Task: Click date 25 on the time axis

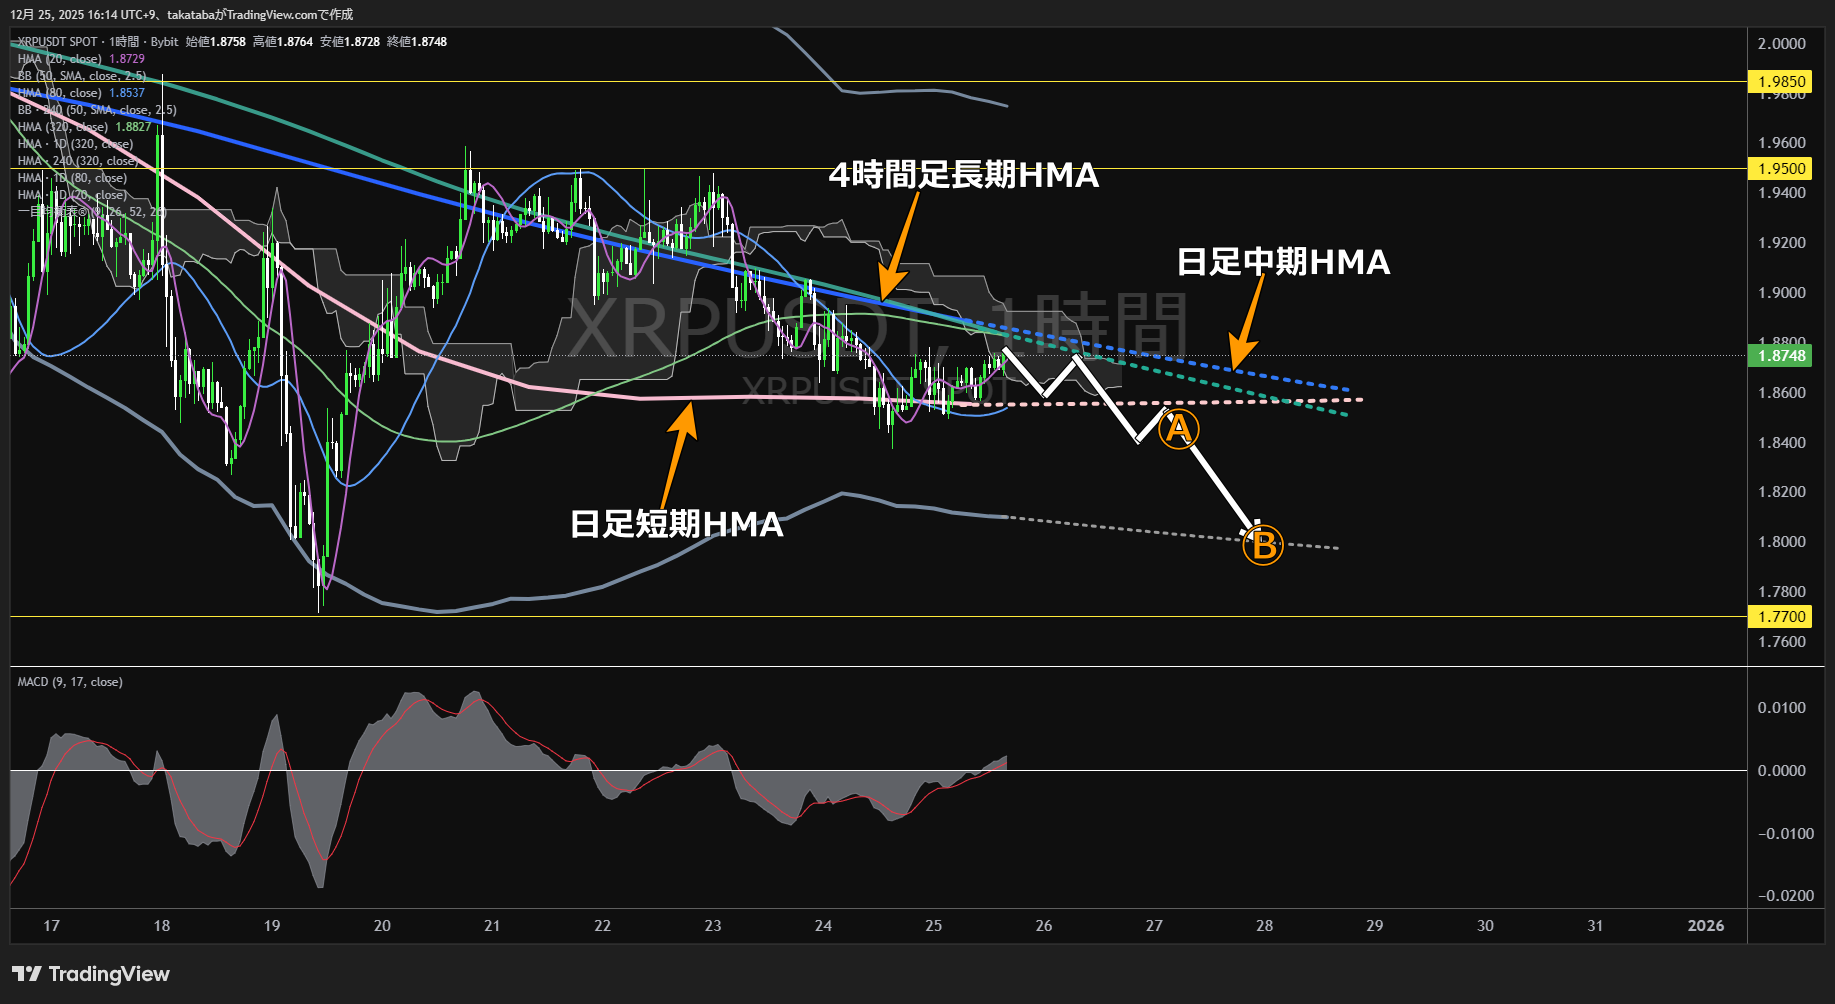Action: [933, 926]
